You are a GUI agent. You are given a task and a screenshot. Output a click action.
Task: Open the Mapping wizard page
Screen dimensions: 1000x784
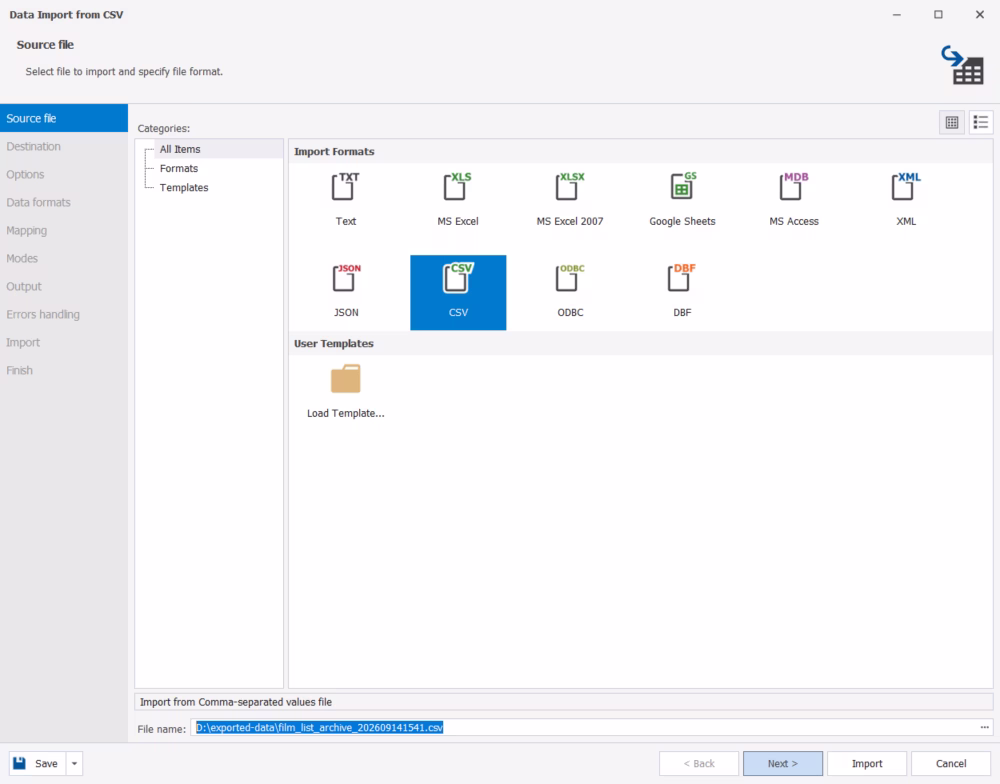click(x=64, y=230)
